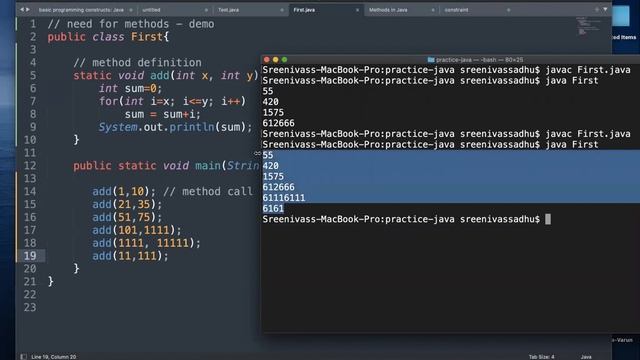Click highlighted output '612666' in terminal
Image resolution: width=640 pixels, height=360 pixels.
278,187
